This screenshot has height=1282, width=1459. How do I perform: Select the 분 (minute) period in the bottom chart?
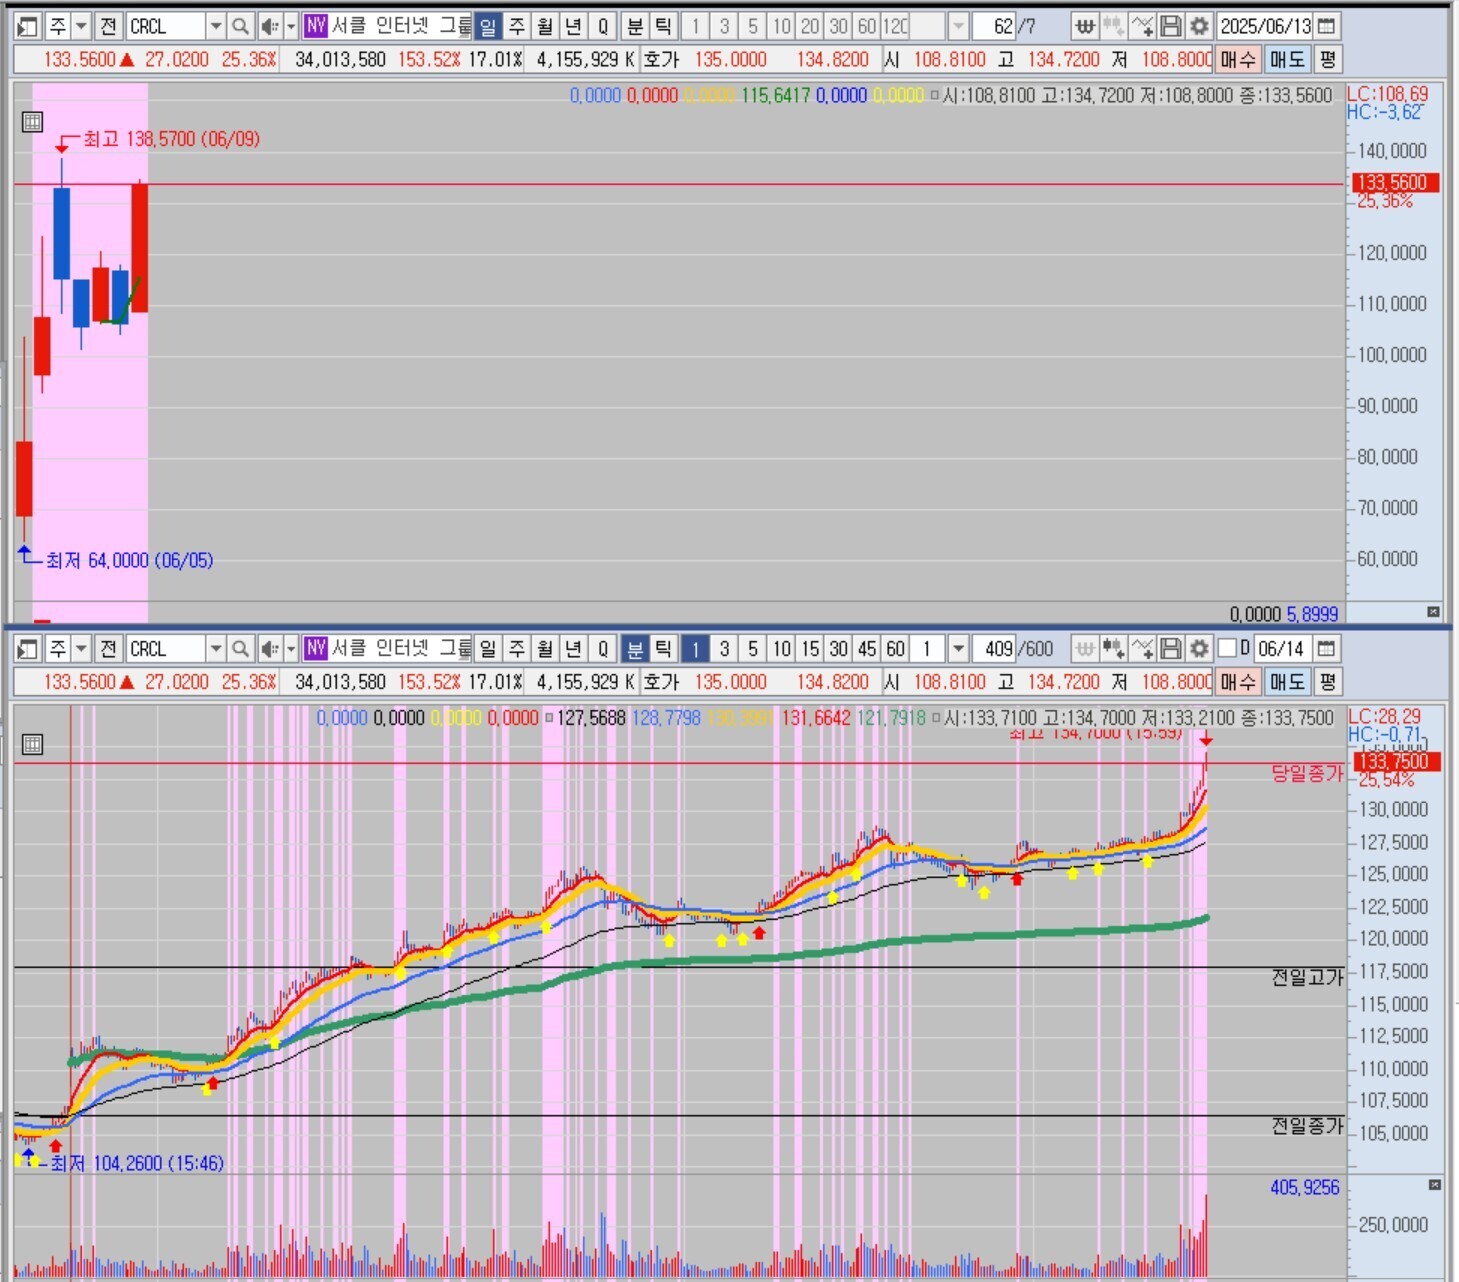click(635, 649)
